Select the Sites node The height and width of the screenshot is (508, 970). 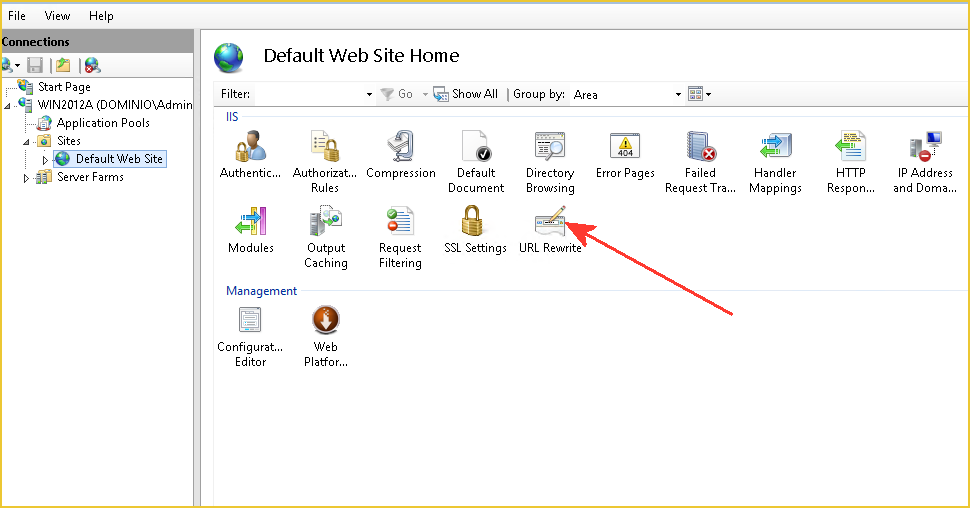69,140
